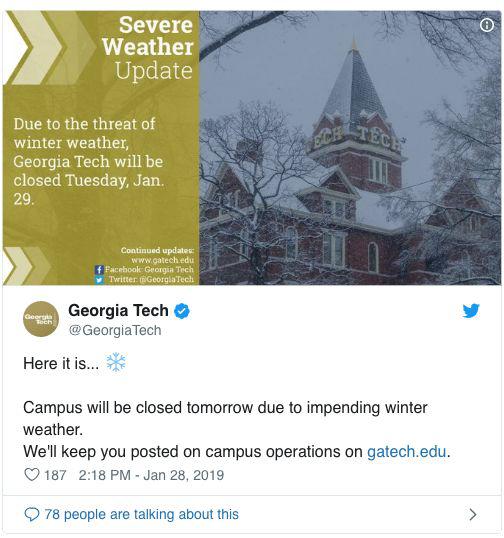Viewport: 504px width, 538px height.
Task: Expand the conversation with the right chevron
Action: 473,514
